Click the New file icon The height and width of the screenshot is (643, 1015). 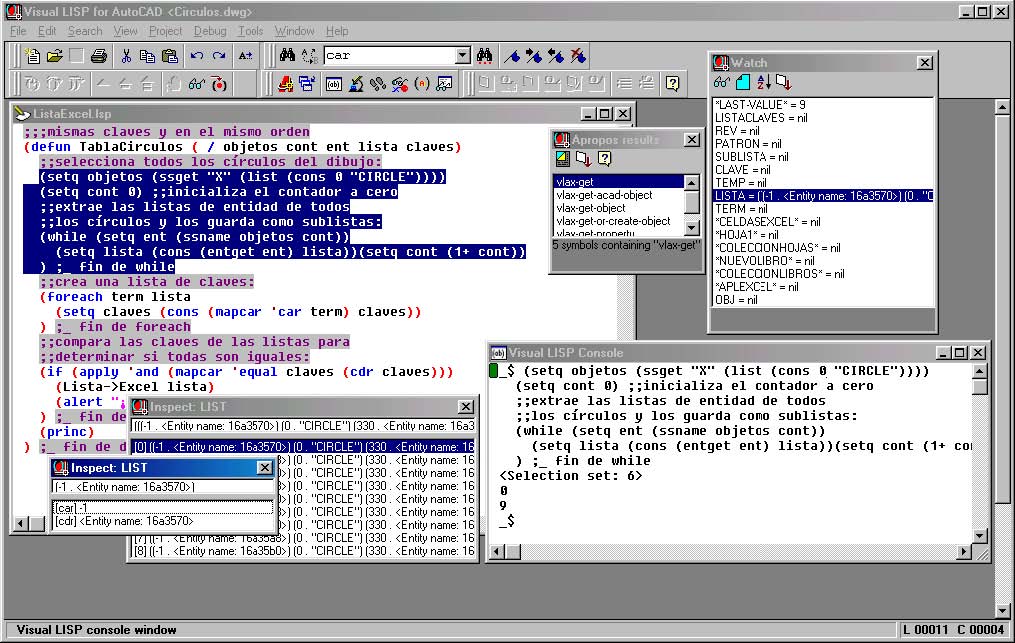pyautogui.click(x=32, y=56)
